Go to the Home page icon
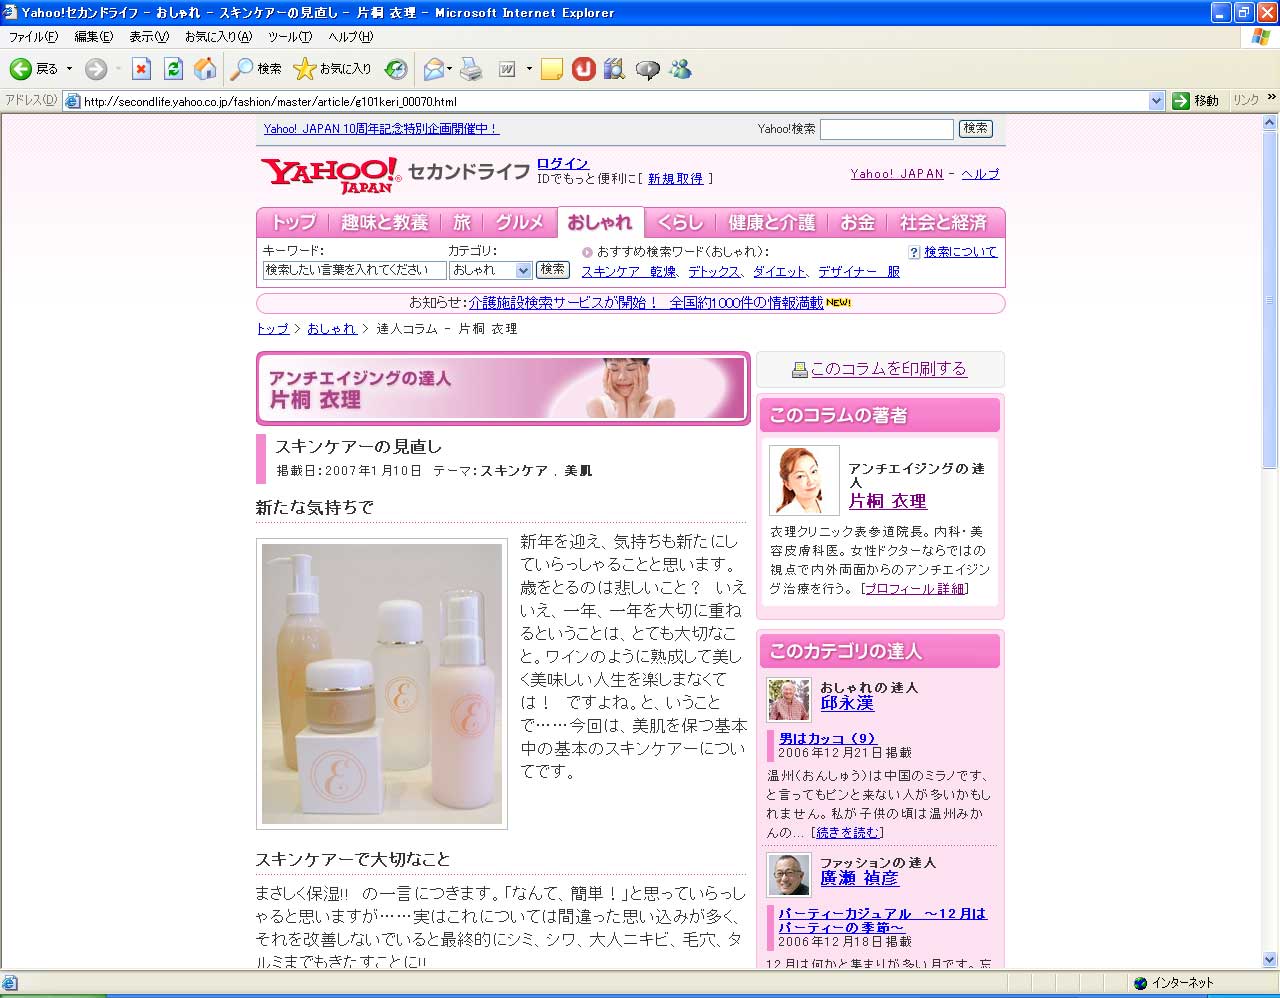This screenshot has height=998, width=1280. 205,69
